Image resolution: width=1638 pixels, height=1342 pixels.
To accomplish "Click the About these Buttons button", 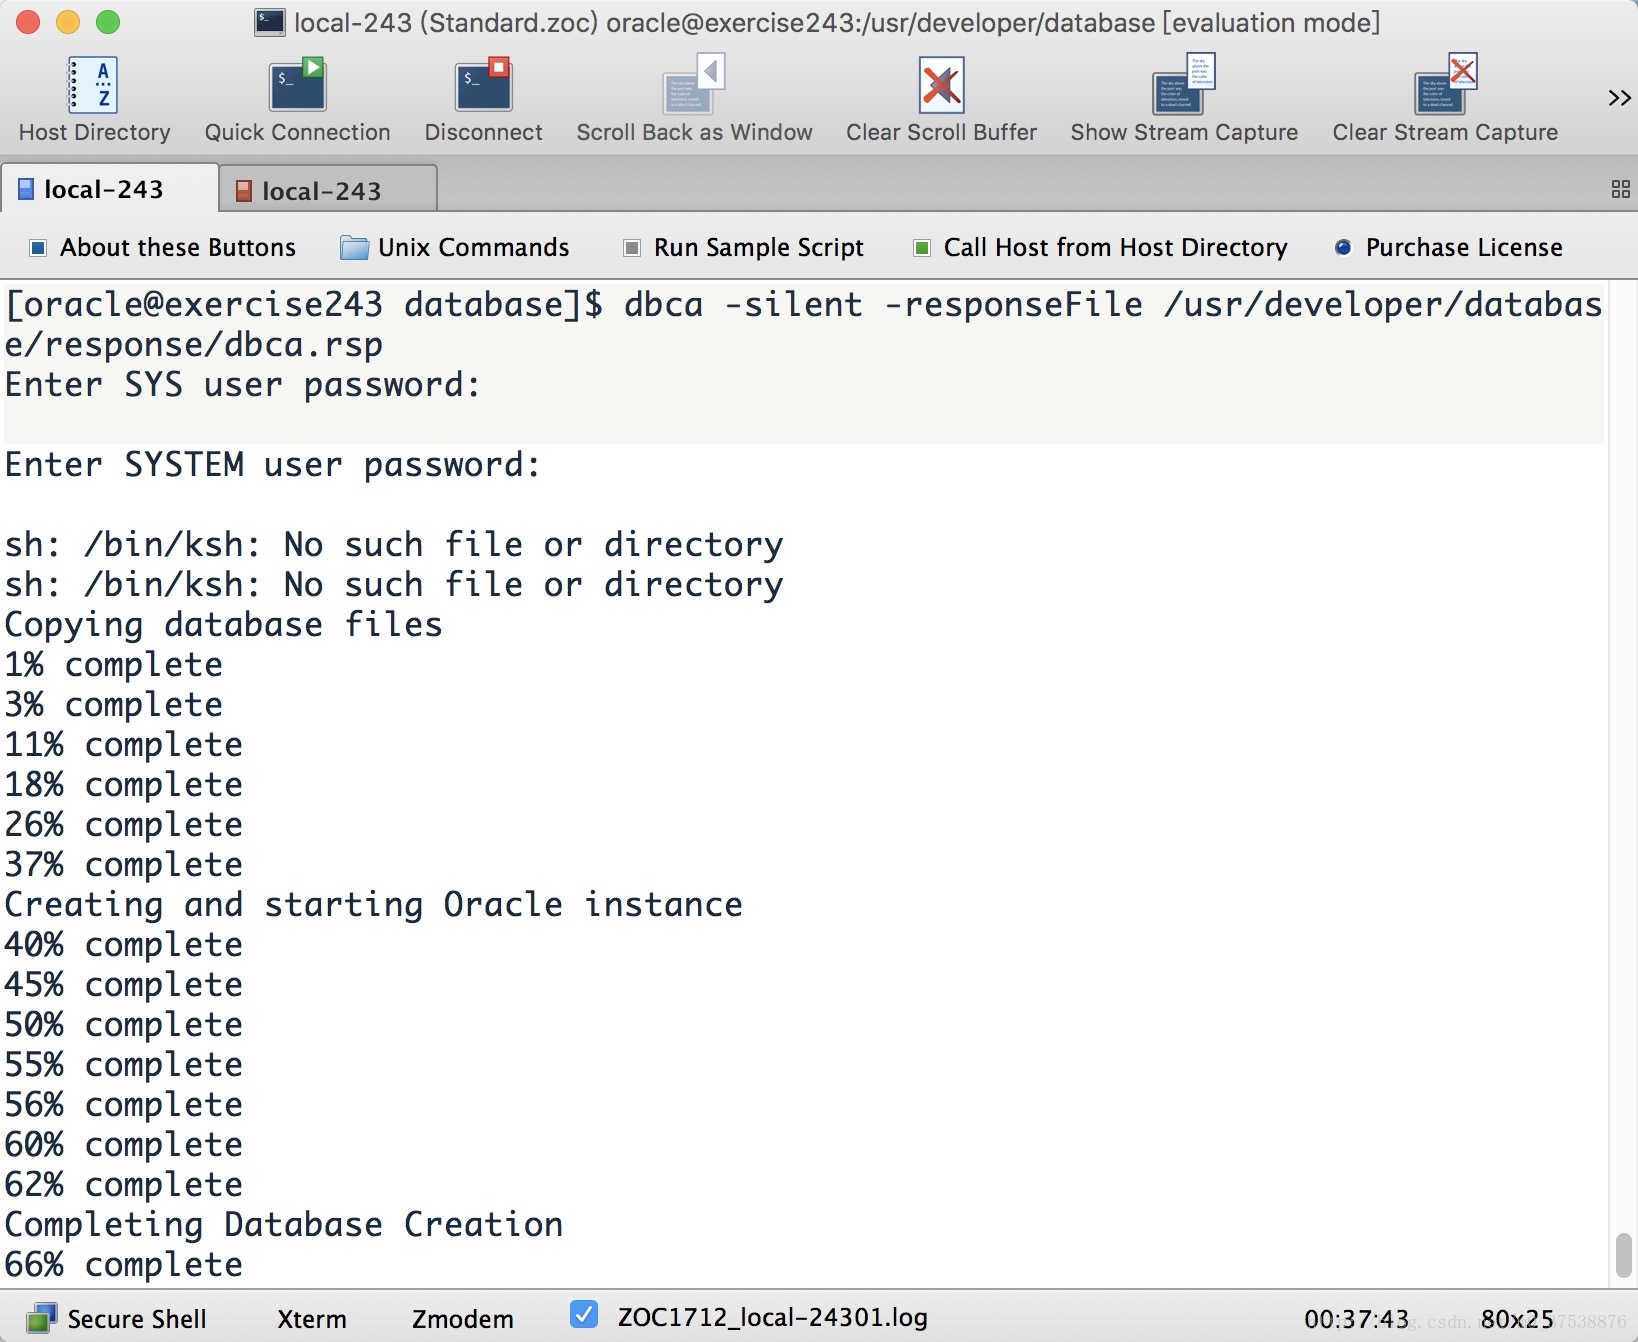I will pos(162,247).
